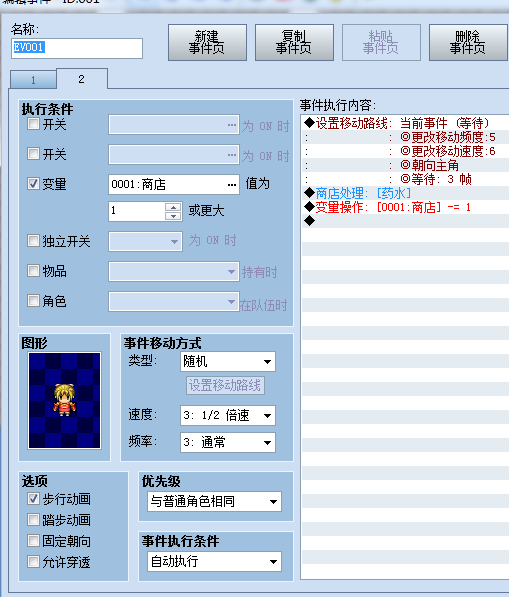Focus the 名称 field containing EV001
Screen dimensions: 509x597
(77, 48)
